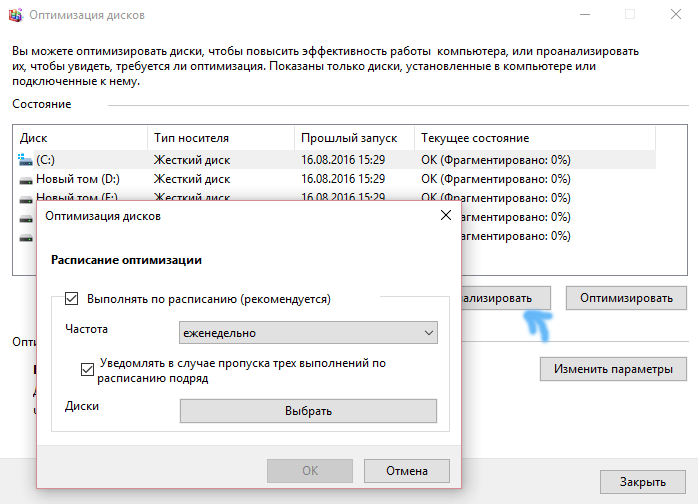
Task: Select Жесткий диск cell in (C:) row
Action: [x=192, y=160]
